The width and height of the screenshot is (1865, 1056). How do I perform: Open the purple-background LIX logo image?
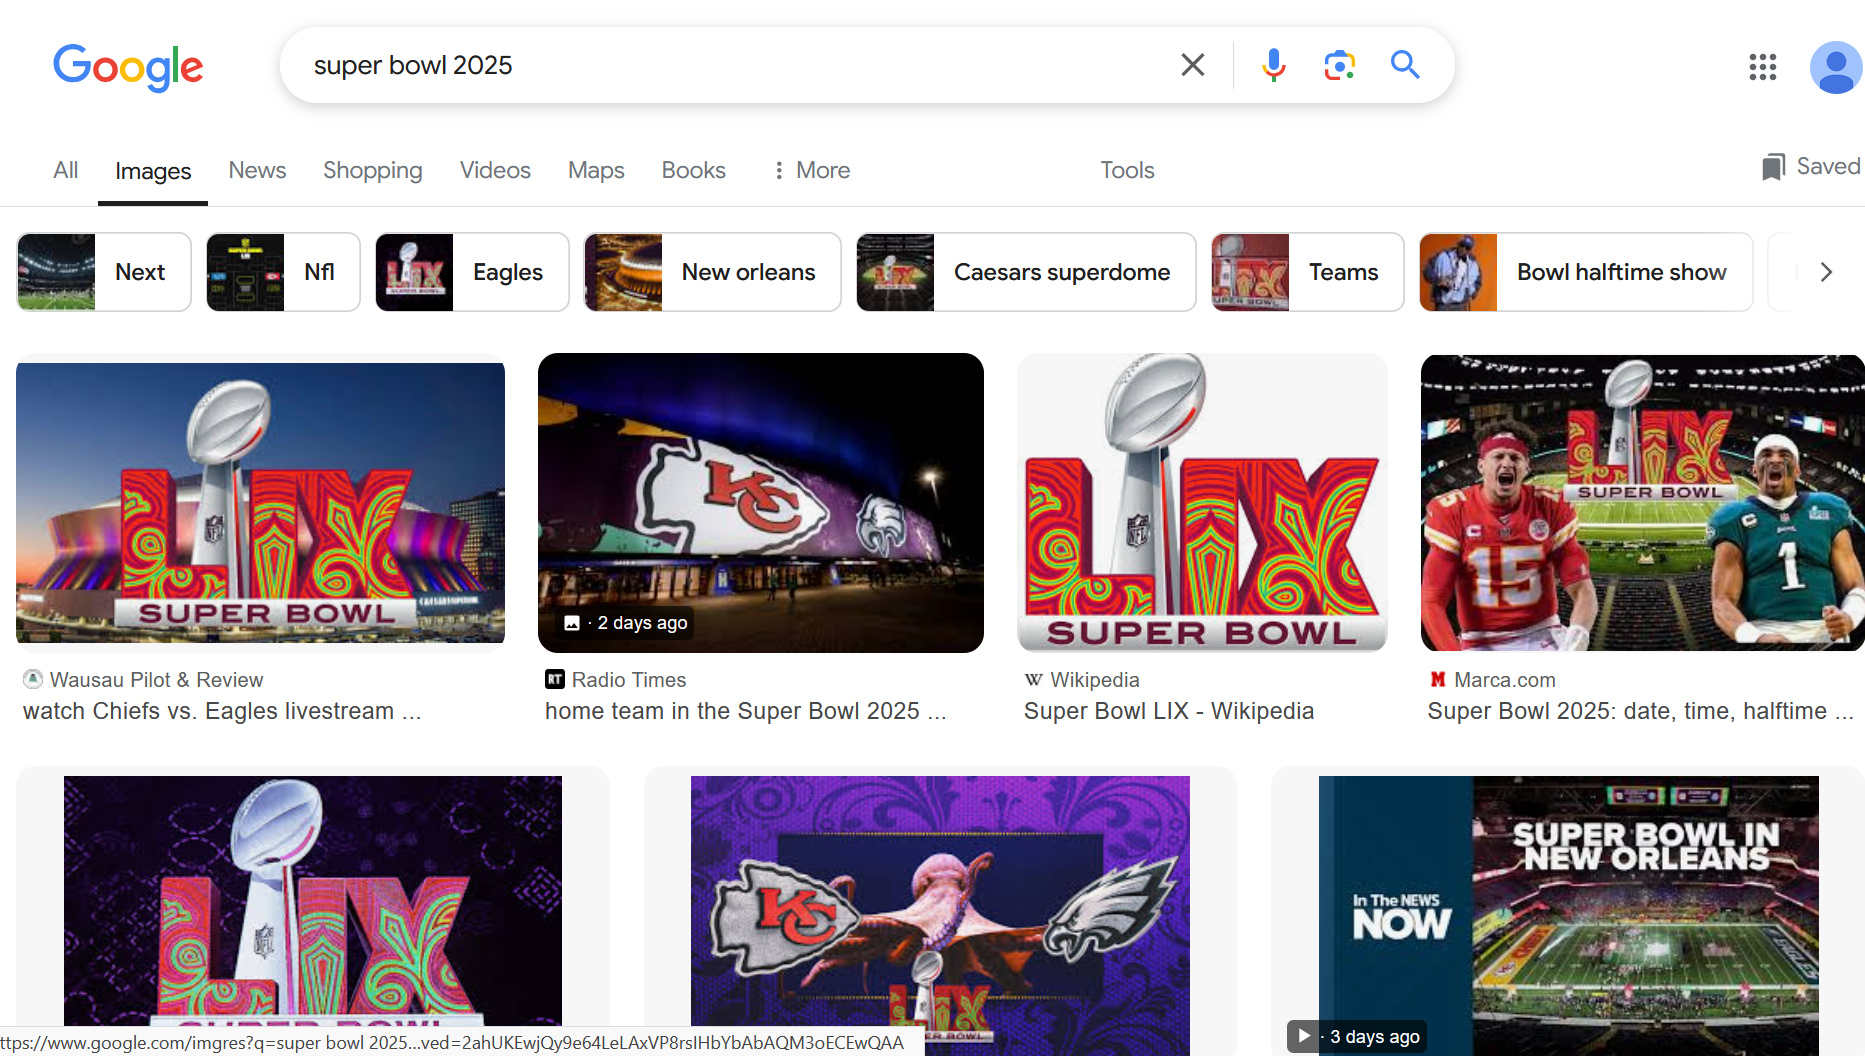tap(313, 900)
